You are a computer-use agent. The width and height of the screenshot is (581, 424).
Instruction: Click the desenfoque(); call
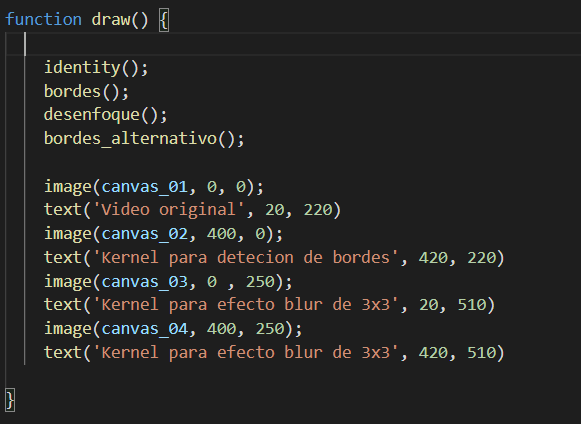(106, 115)
